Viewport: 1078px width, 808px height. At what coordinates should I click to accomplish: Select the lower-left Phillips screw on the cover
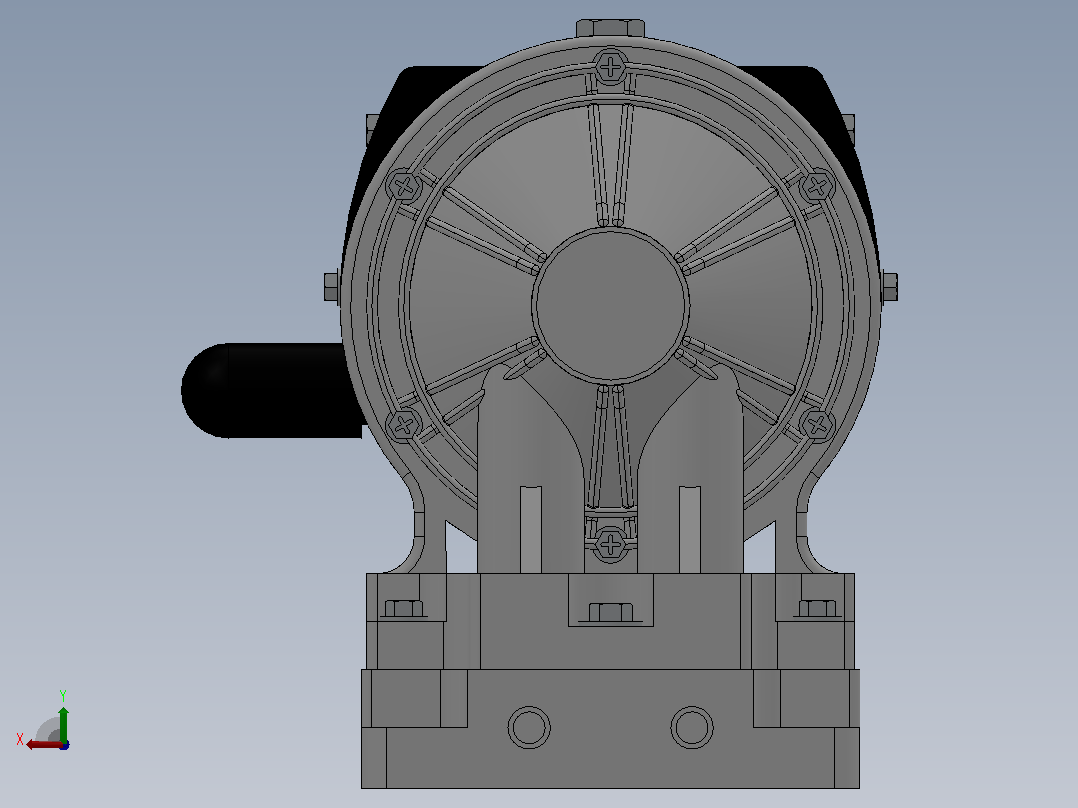point(404,425)
